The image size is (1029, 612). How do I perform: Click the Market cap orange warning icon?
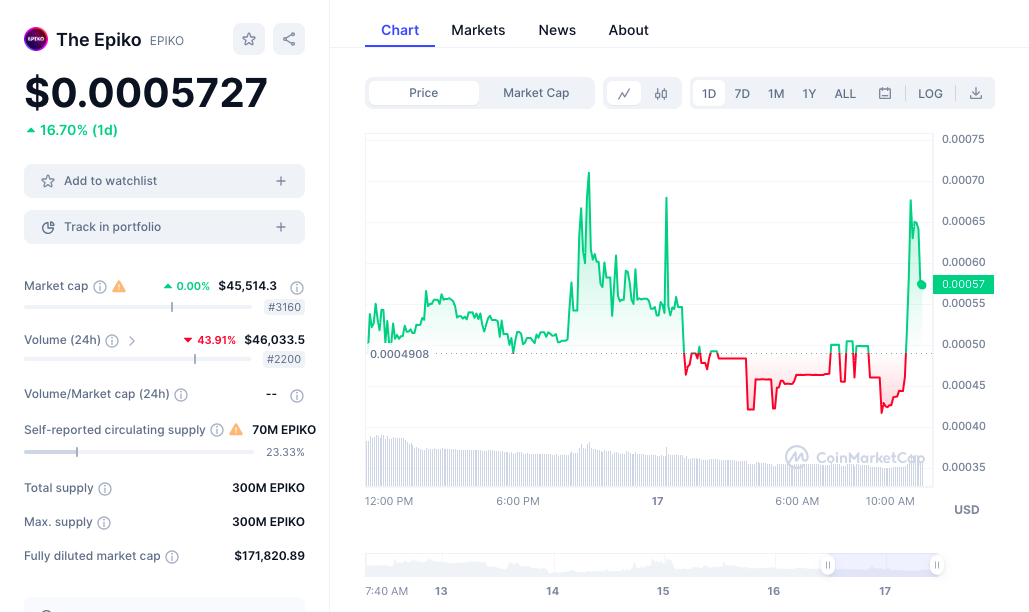119,286
